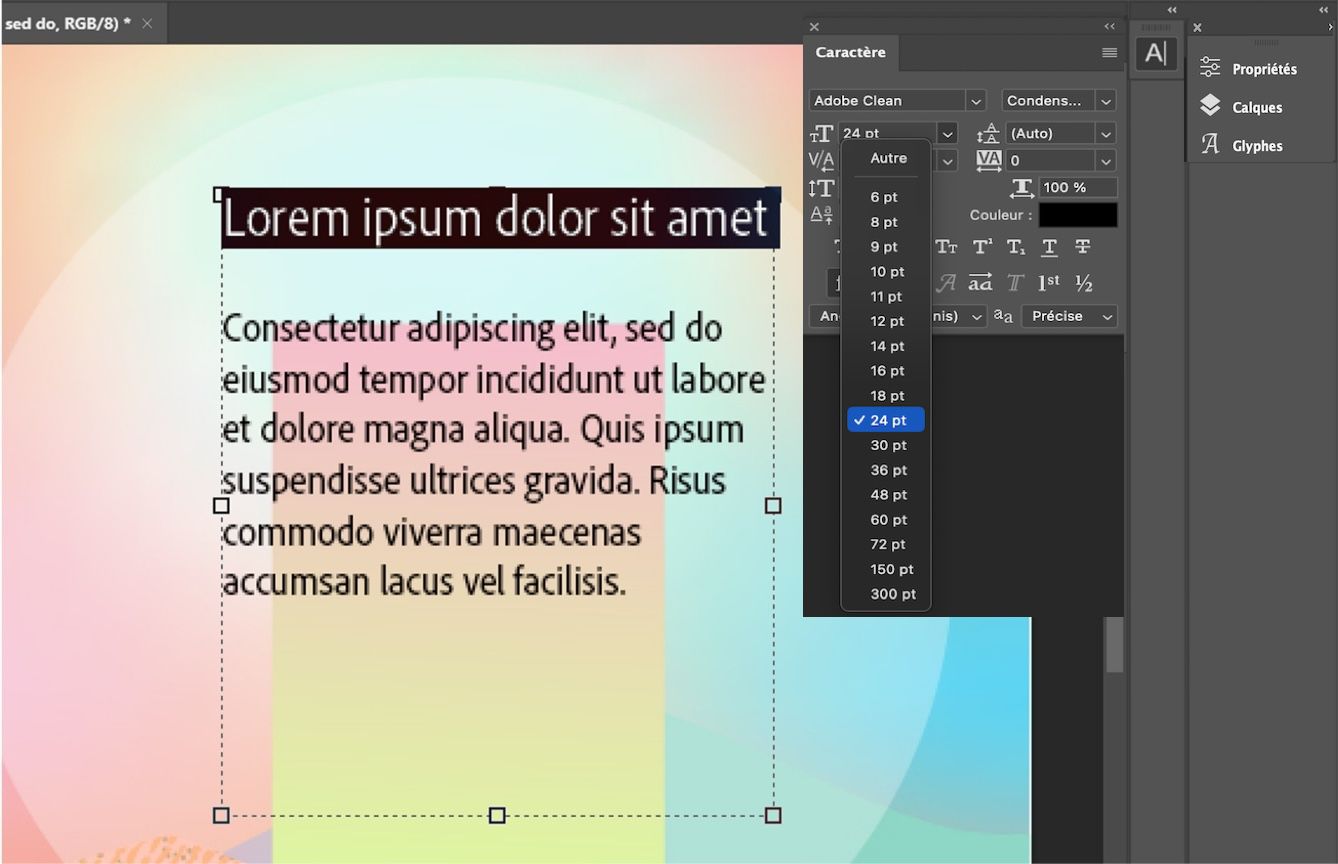Screen dimensions: 1338x864
Task: Click the baseline shift icon
Action: pyautogui.click(x=821, y=215)
